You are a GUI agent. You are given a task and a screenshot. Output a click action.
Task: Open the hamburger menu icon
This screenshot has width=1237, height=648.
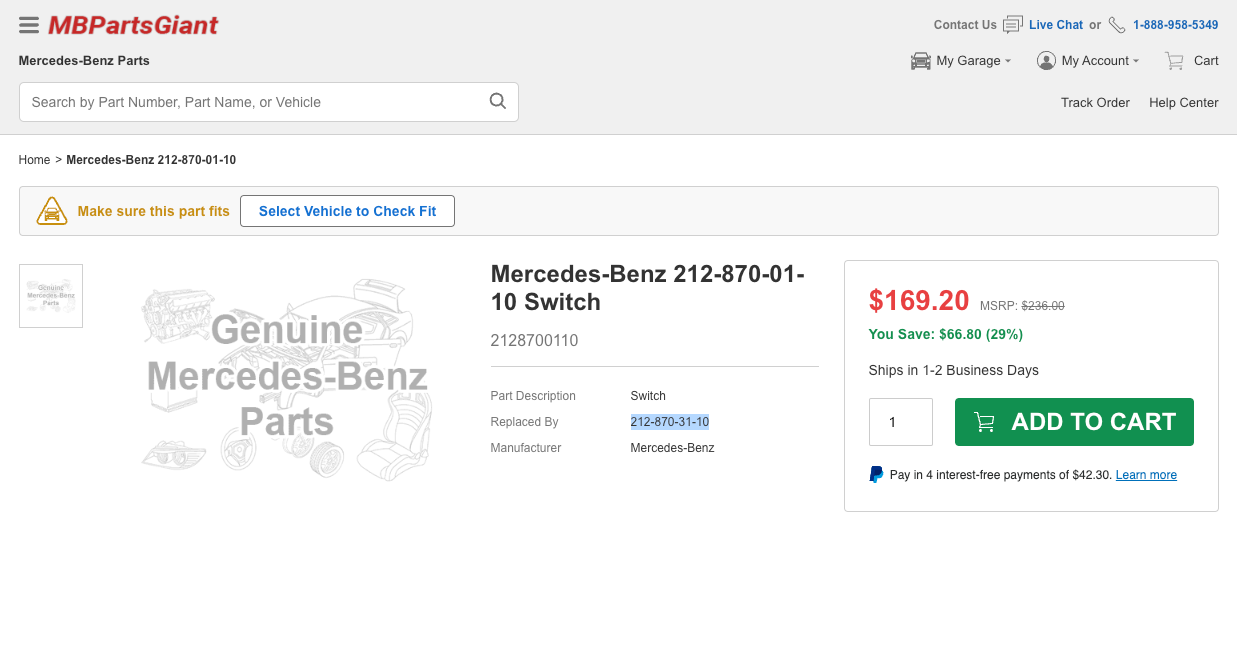click(29, 25)
